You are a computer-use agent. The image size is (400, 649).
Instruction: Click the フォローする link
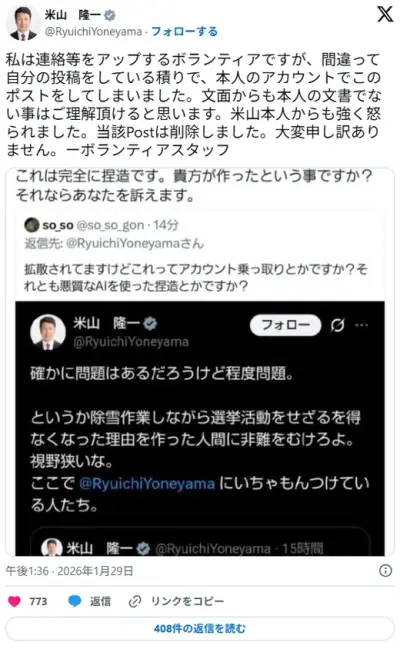pos(184,31)
